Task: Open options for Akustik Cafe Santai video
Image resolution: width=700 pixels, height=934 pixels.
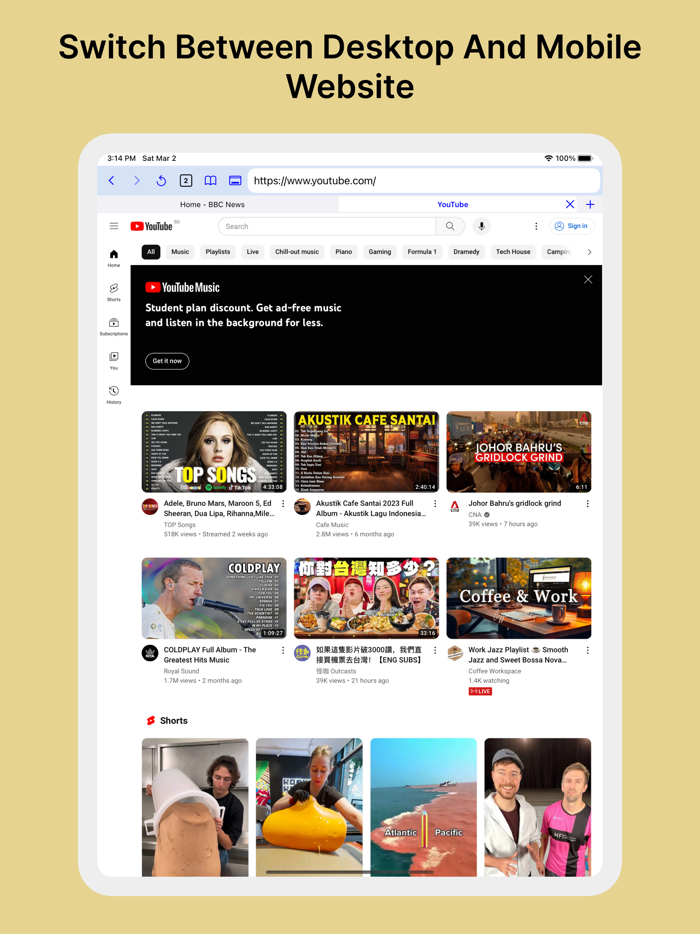Action: pos(435,504)
